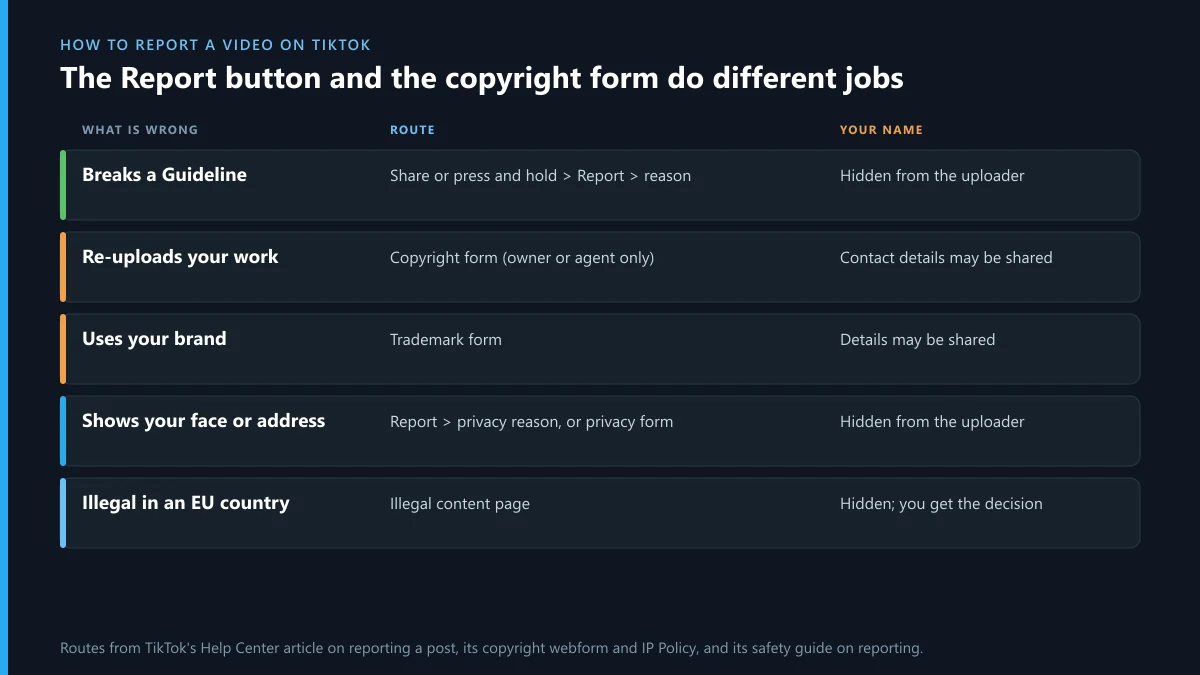Click the 'ROUTE' column header
Image resolution: width=1200 pixels, height=675 pixels.
tap(412, 130)
